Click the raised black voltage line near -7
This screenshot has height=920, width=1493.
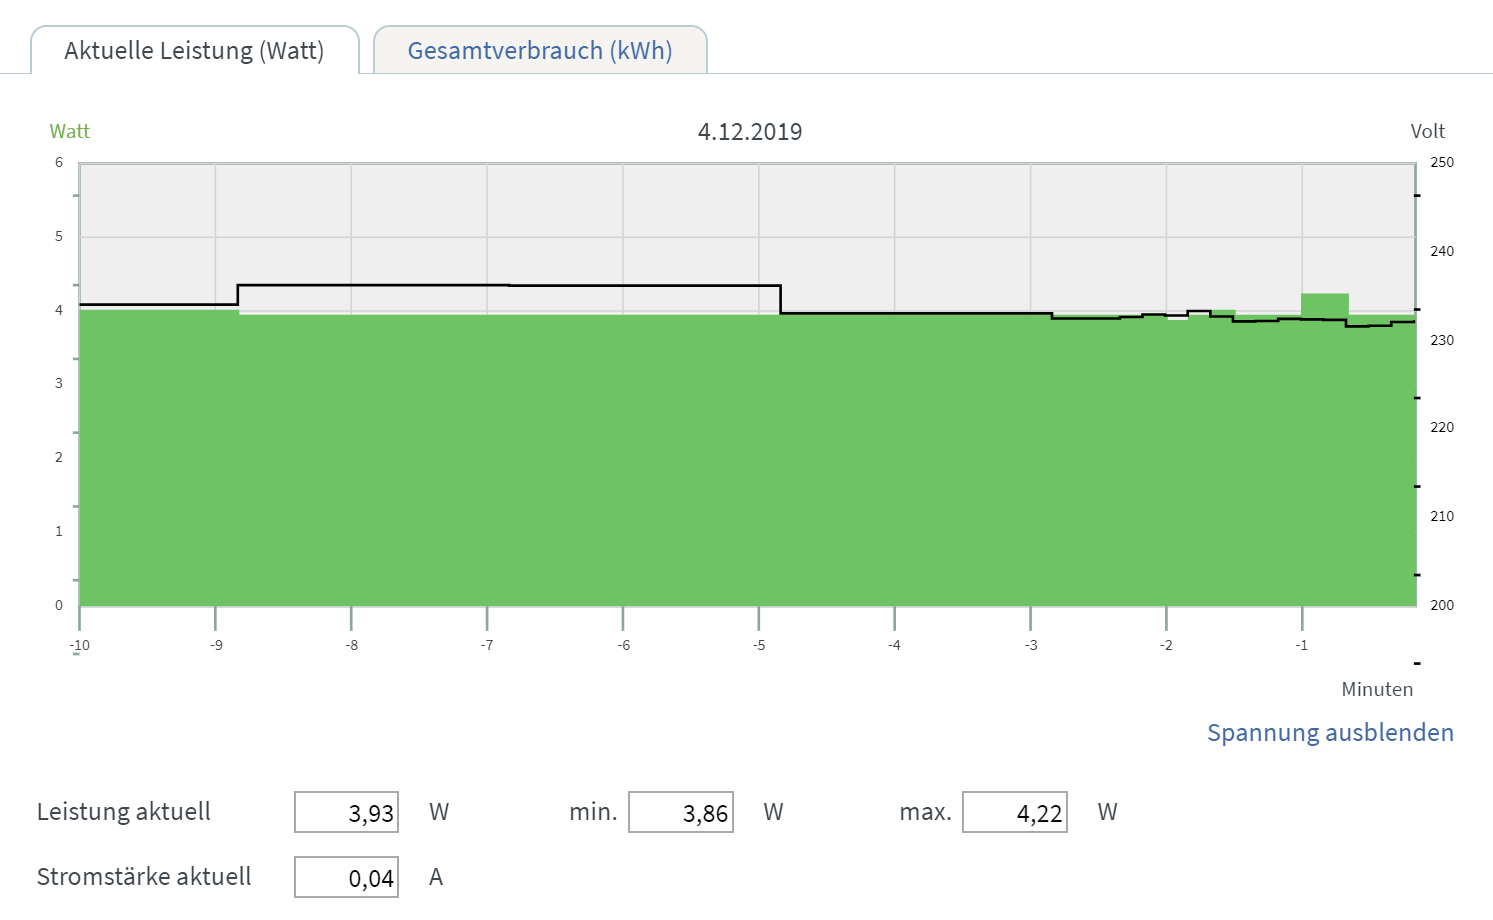[487, 285]
